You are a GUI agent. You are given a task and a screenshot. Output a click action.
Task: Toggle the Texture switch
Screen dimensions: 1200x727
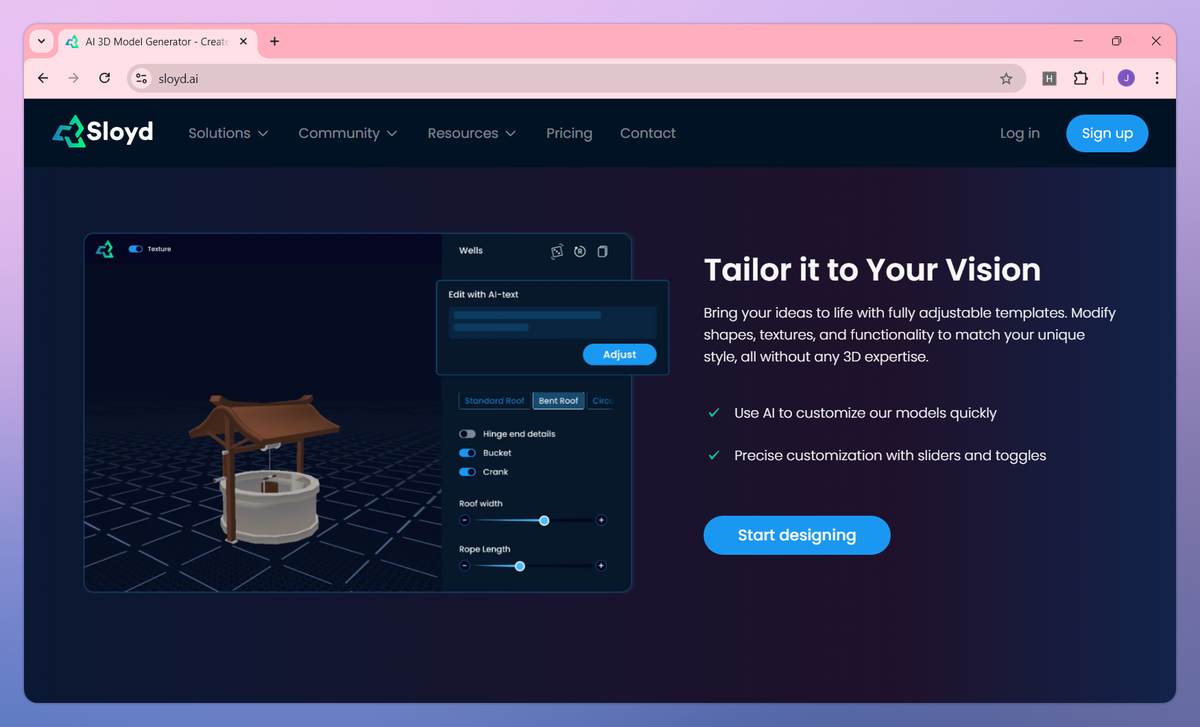pyautogui.click(x=136, y=249)
